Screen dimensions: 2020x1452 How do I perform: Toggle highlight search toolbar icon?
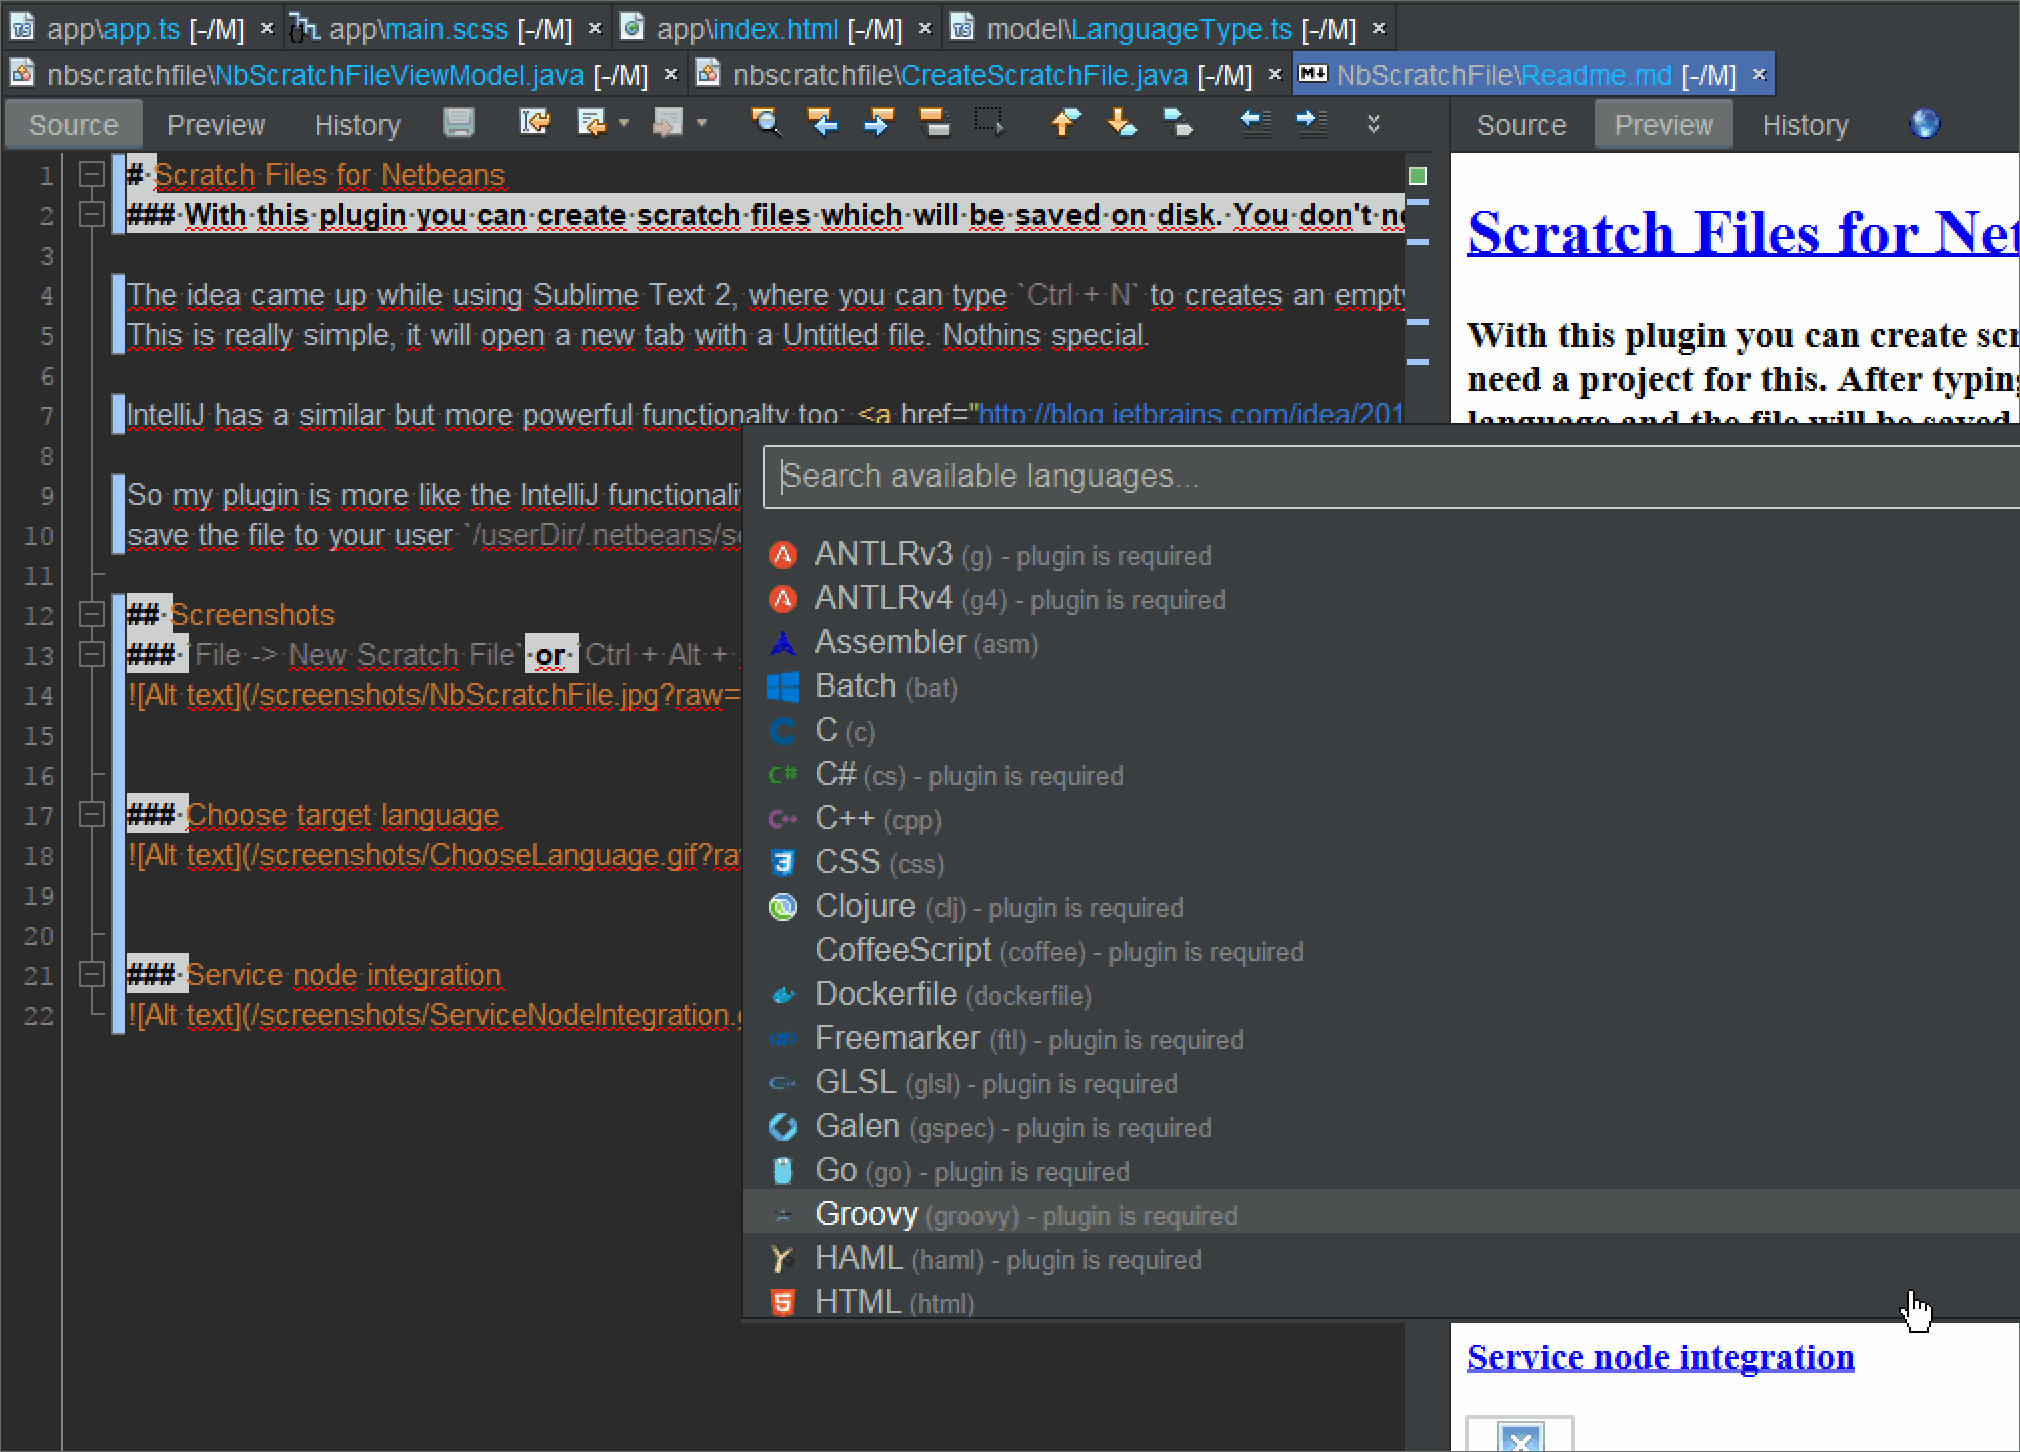934,123
